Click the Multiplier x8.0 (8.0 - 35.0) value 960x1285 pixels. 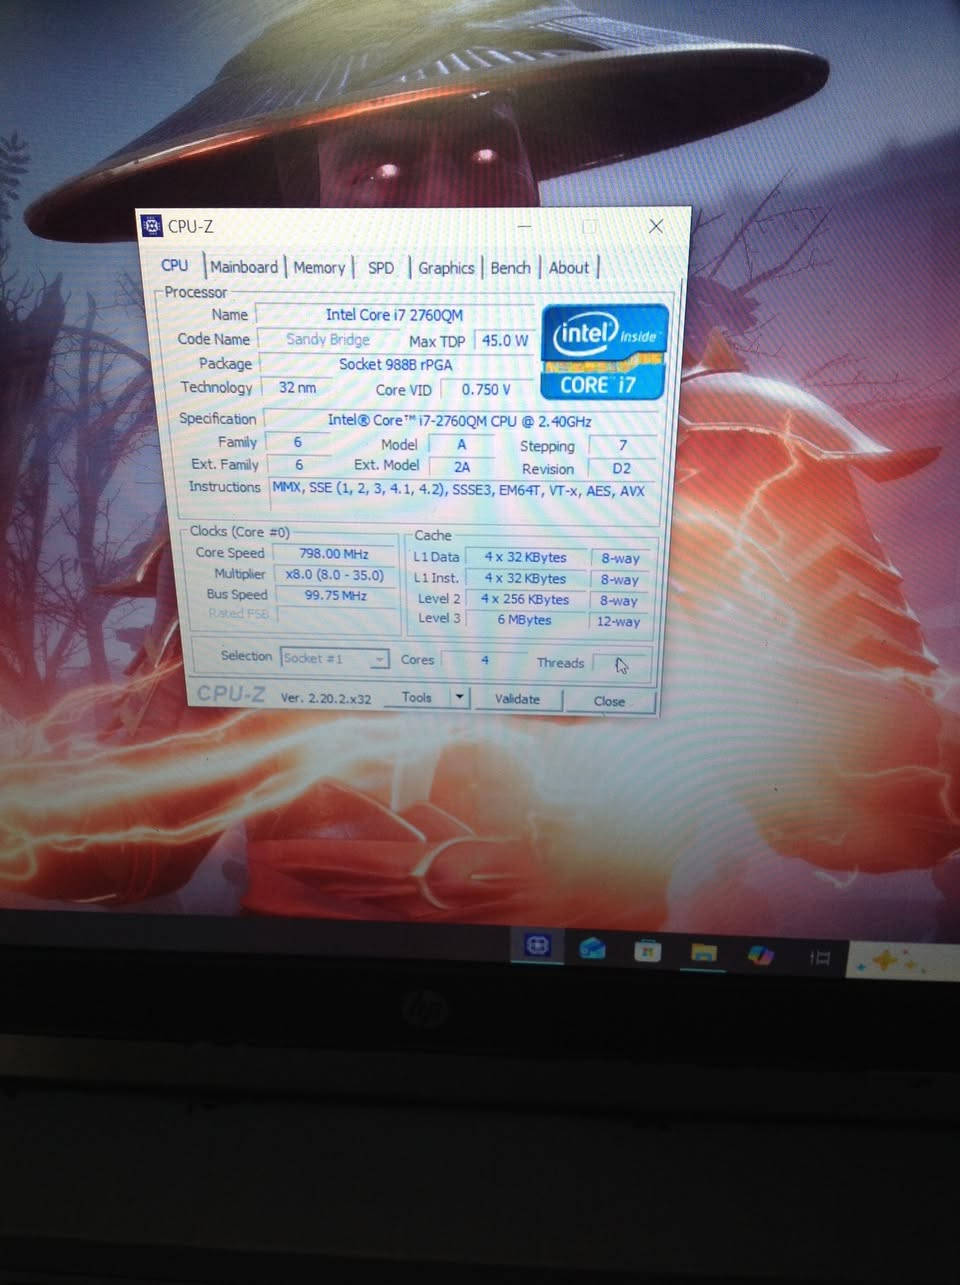click(x=334, y=575)
